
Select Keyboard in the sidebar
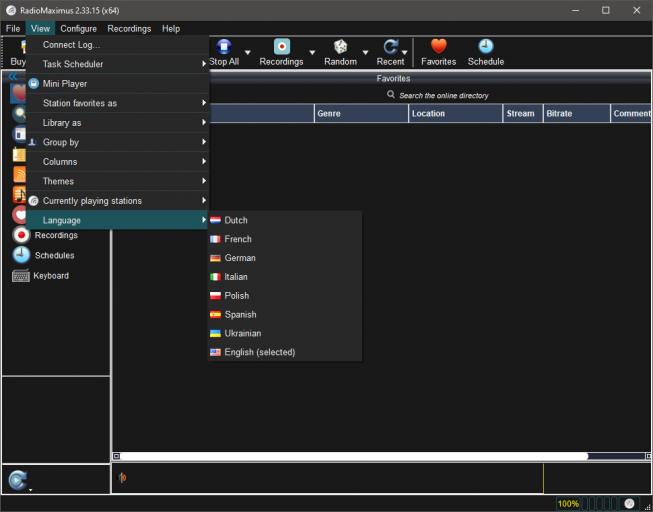pos(40,276)
